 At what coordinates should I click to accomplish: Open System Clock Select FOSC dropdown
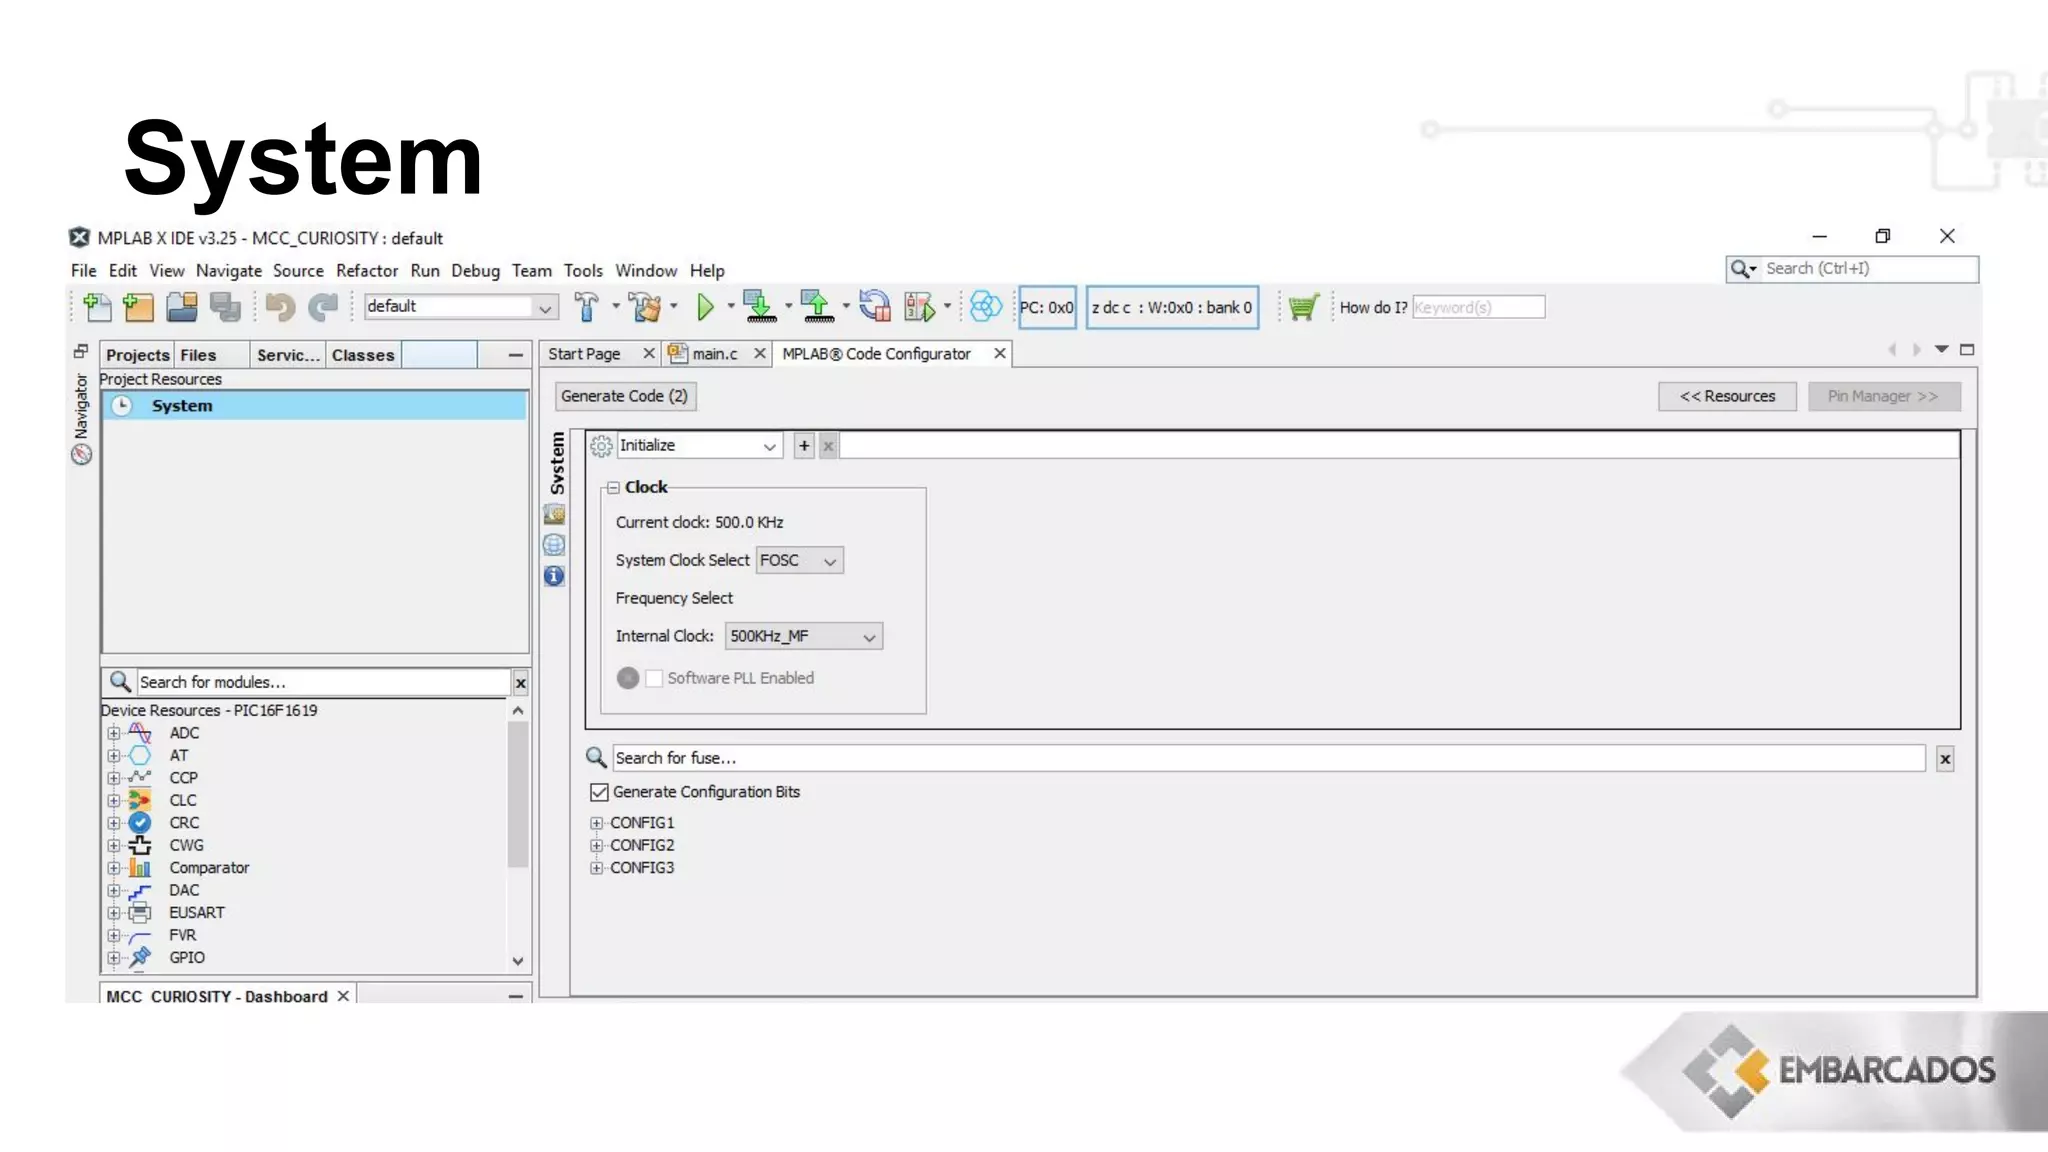[x=799, y=561]
